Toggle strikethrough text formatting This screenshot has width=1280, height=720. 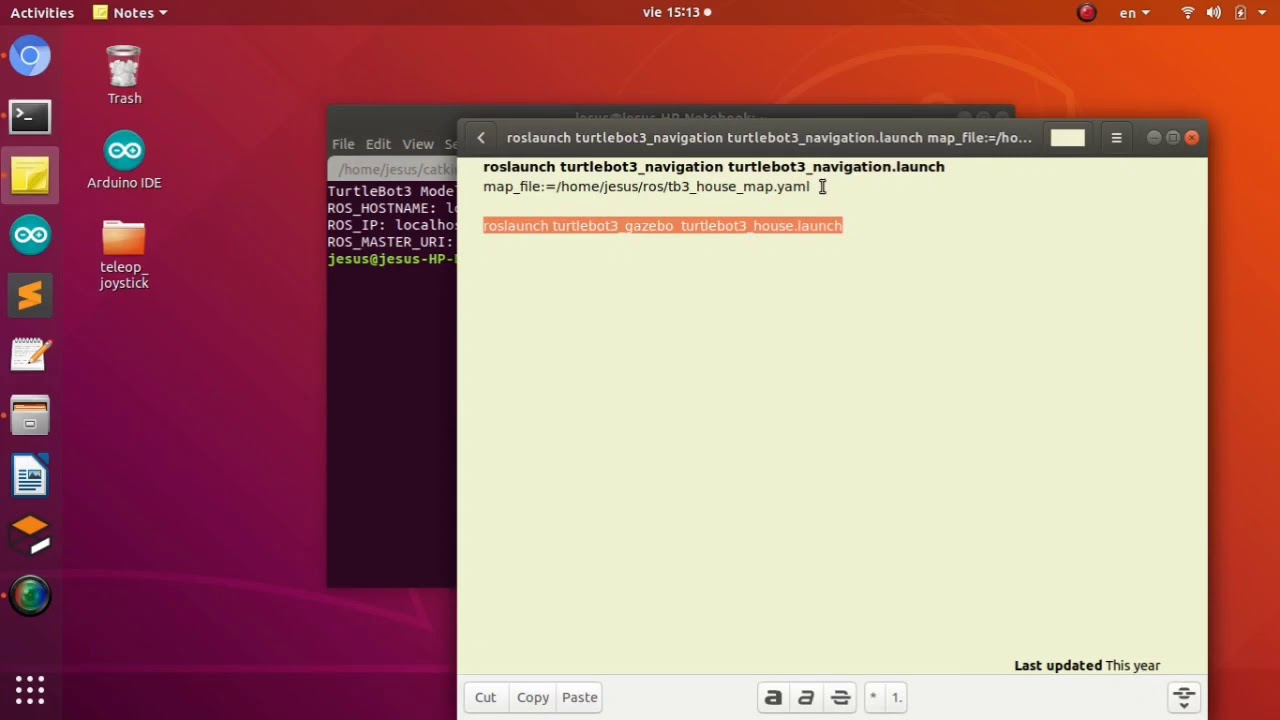pos(840,697)
